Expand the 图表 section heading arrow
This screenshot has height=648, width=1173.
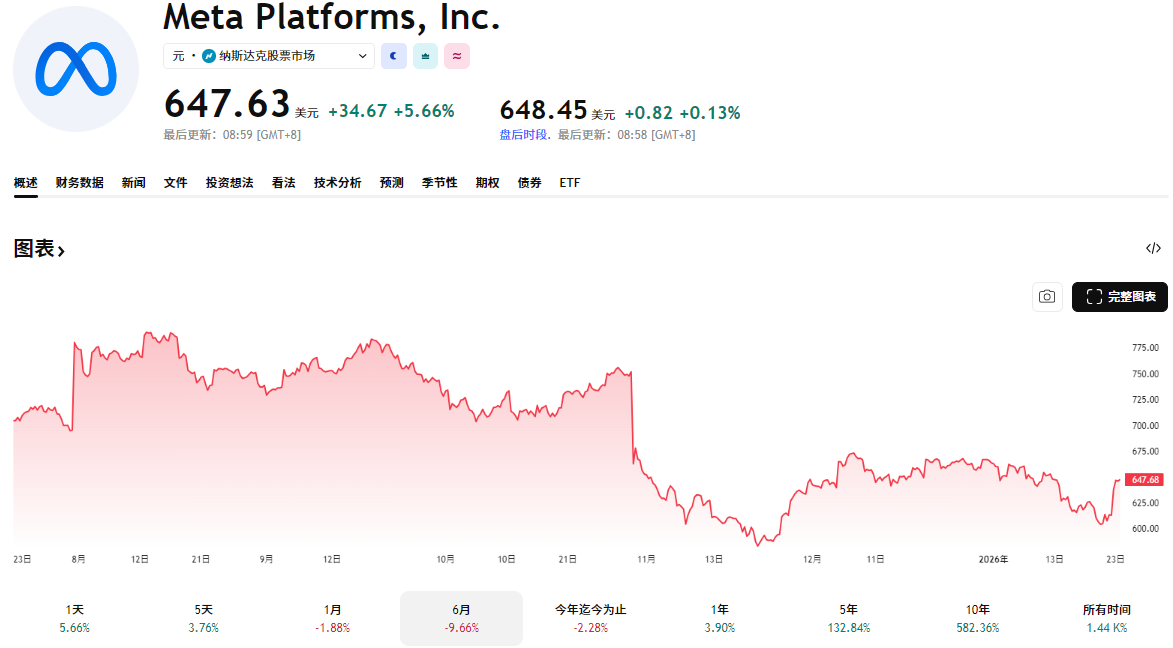coord(61,251)
